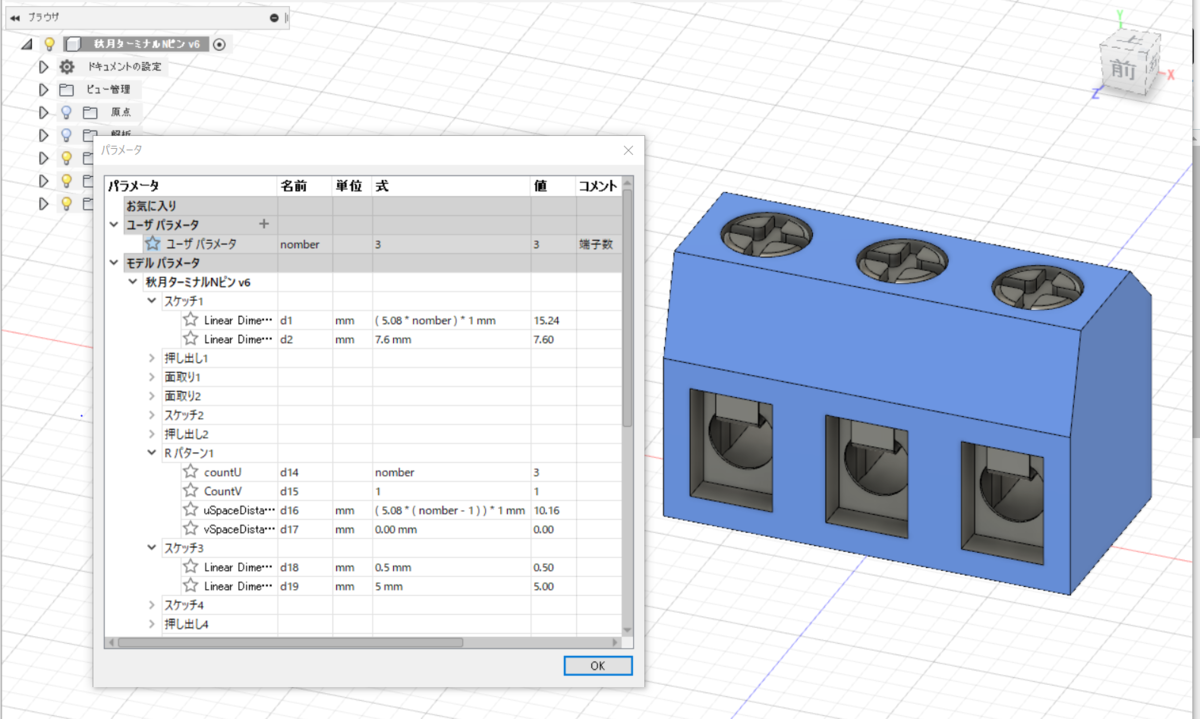Viewport: 1200px width, 719px height.
Task: Click the 原点 folder icon
Action: pos(90,112)
